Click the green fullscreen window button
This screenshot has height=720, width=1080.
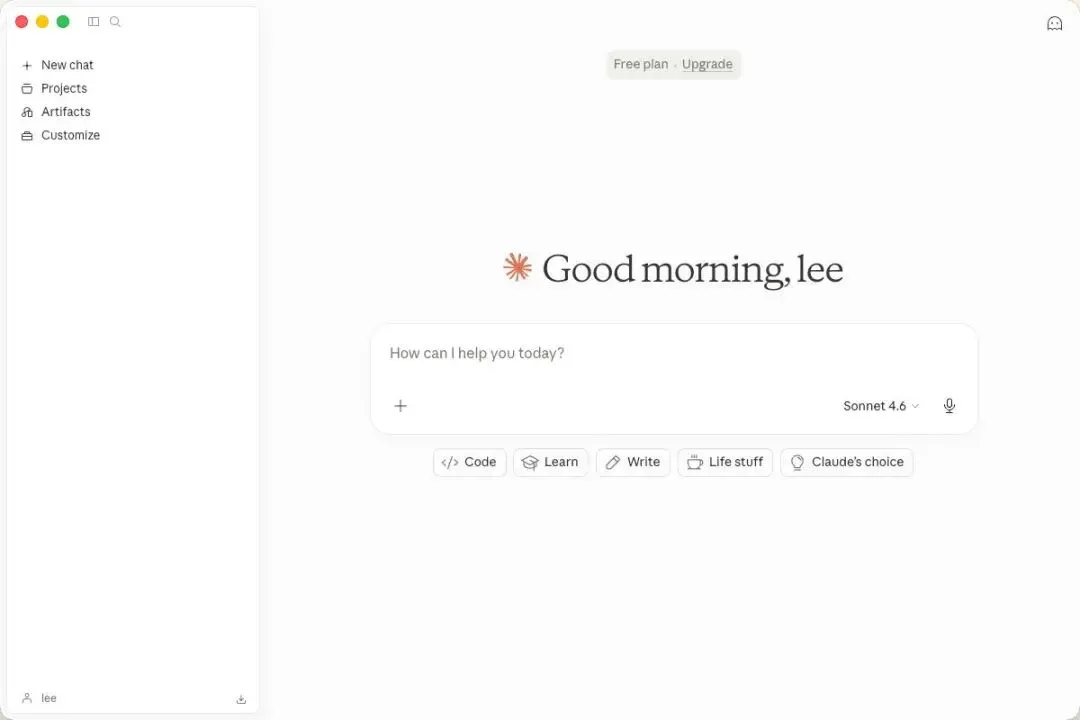[63, 21]
